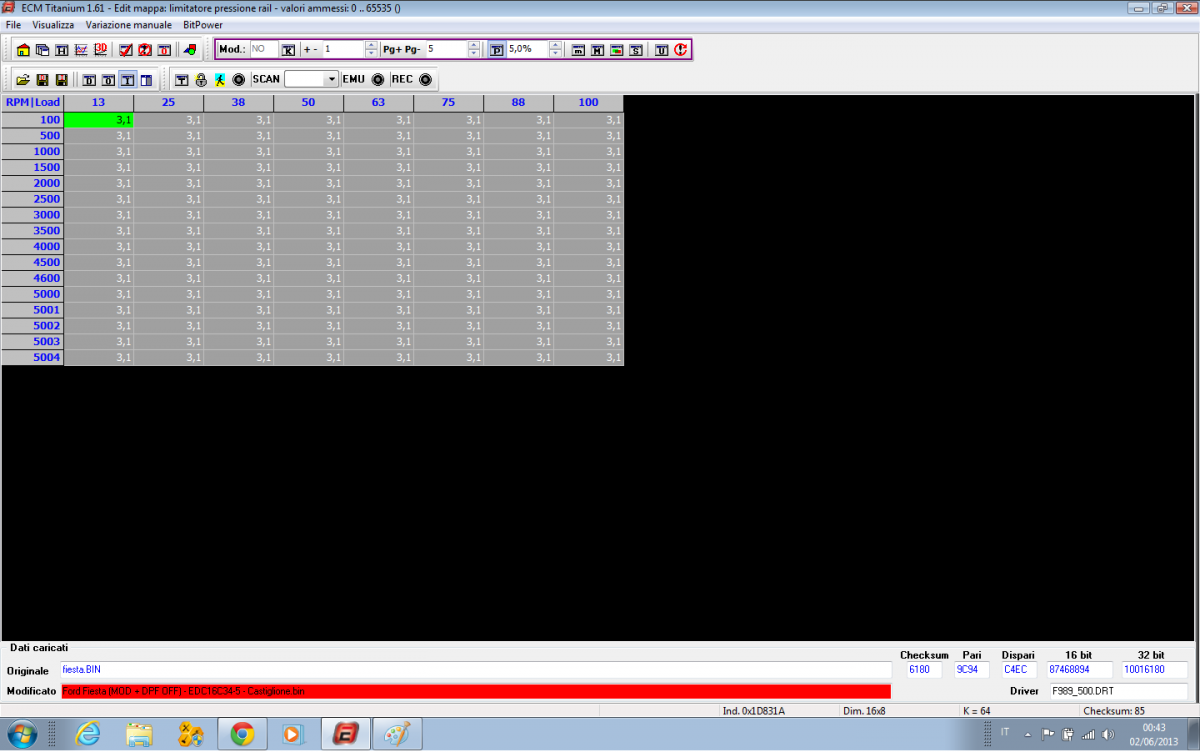Image resolution: width=1200 pixels, height=752 pixels.
Task: Select the green highlighted 3,1 cell
Action: pyautogui.click(x=99, y=119)
